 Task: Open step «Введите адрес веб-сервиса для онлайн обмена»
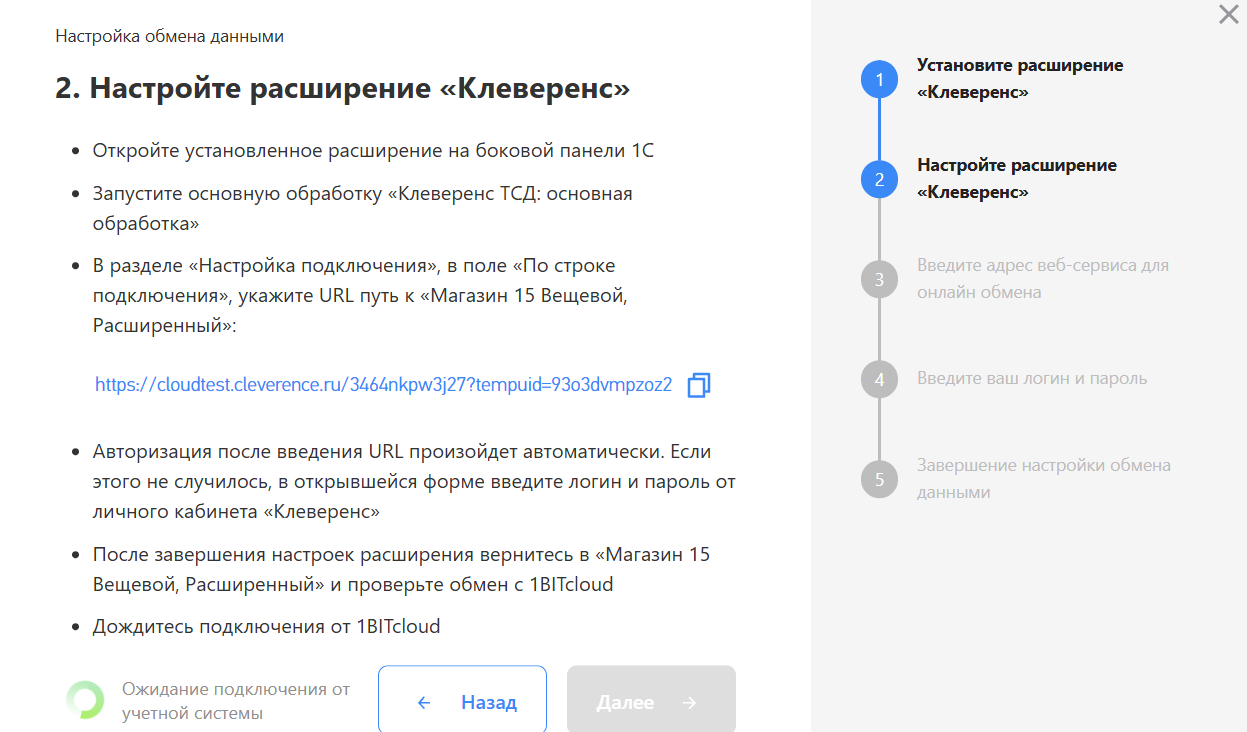1043,279
